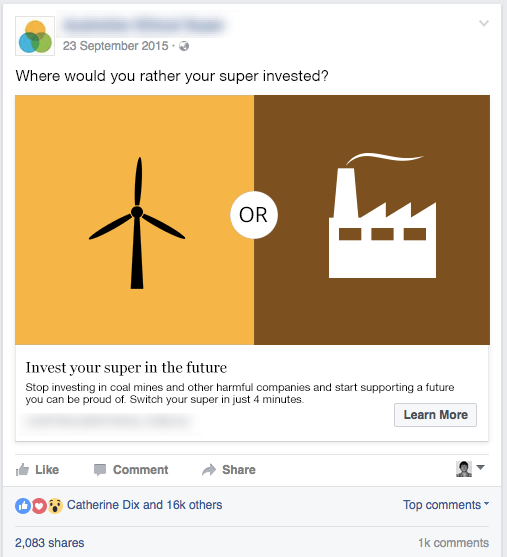This screenshot has width=507, height=557.
Task: Click the Learn More button
Action: click(x=435, y=415)
